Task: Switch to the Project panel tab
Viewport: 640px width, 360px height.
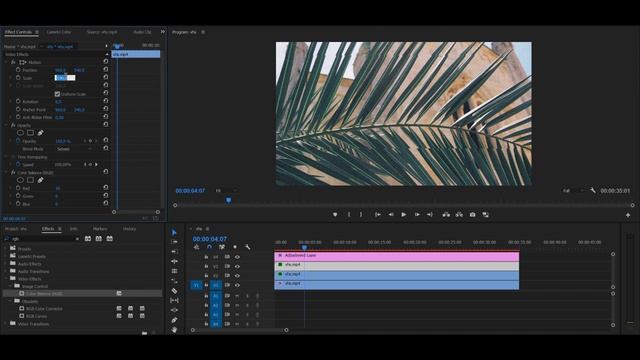Action: (16, 229)
